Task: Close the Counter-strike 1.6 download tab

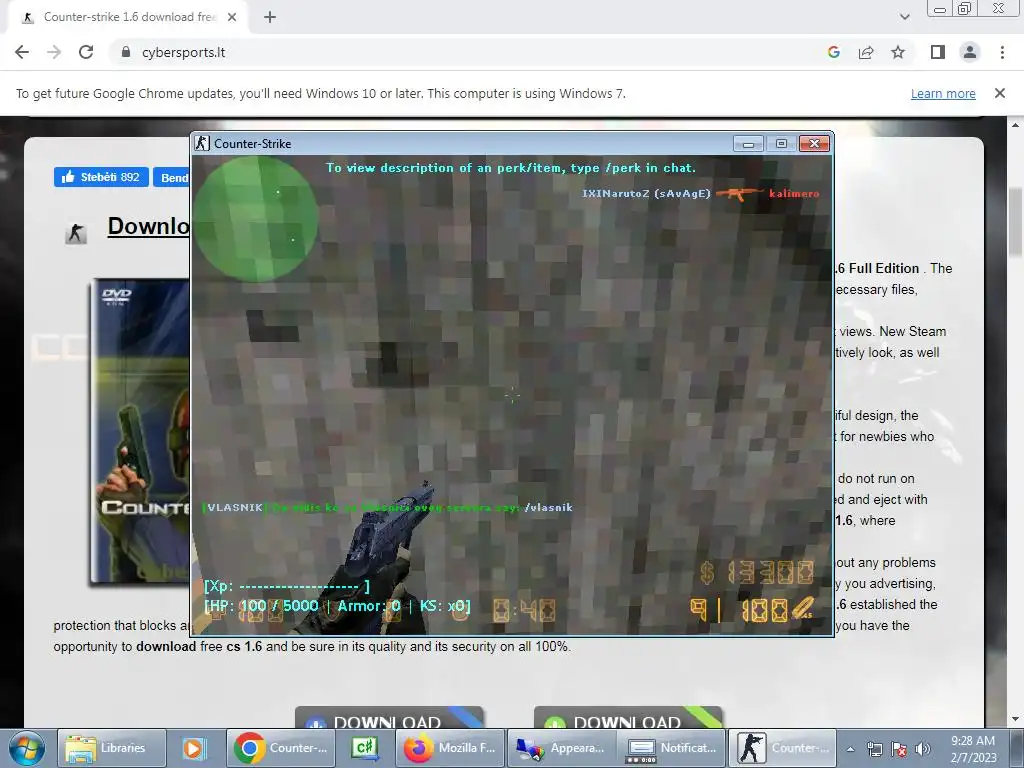Action: [x=232, y=17]
